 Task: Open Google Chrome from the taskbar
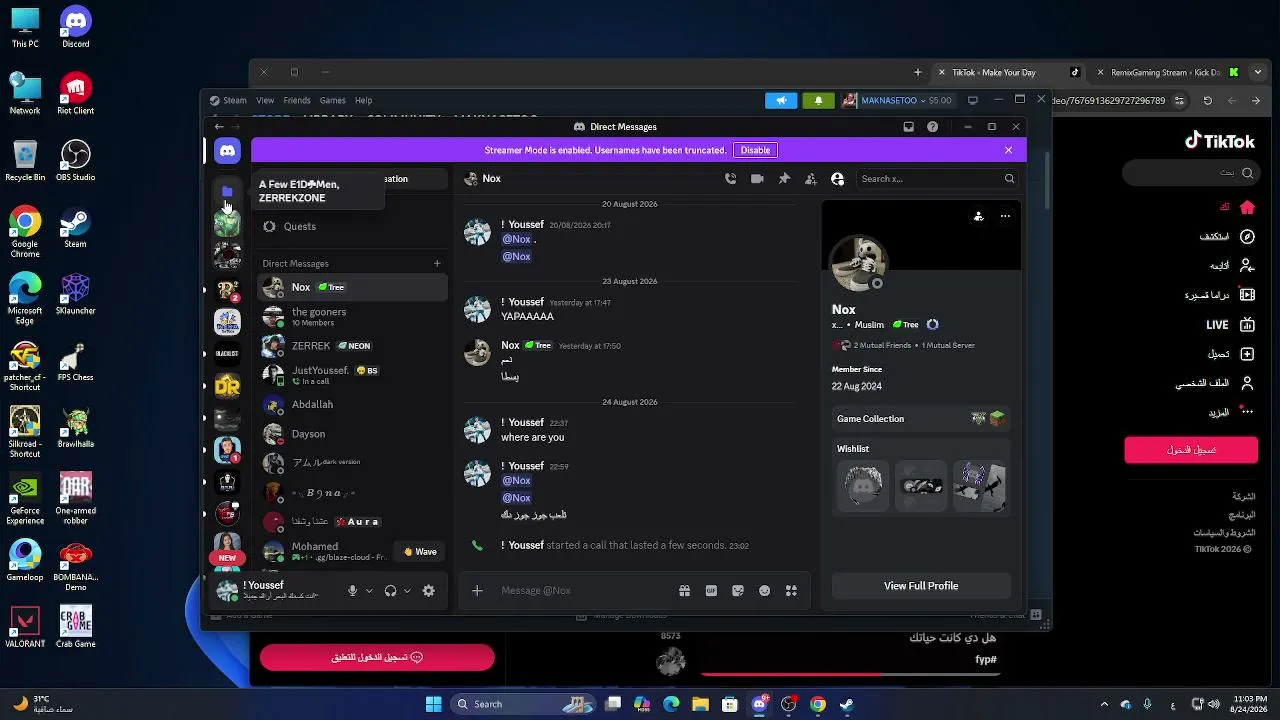(818, 704)
